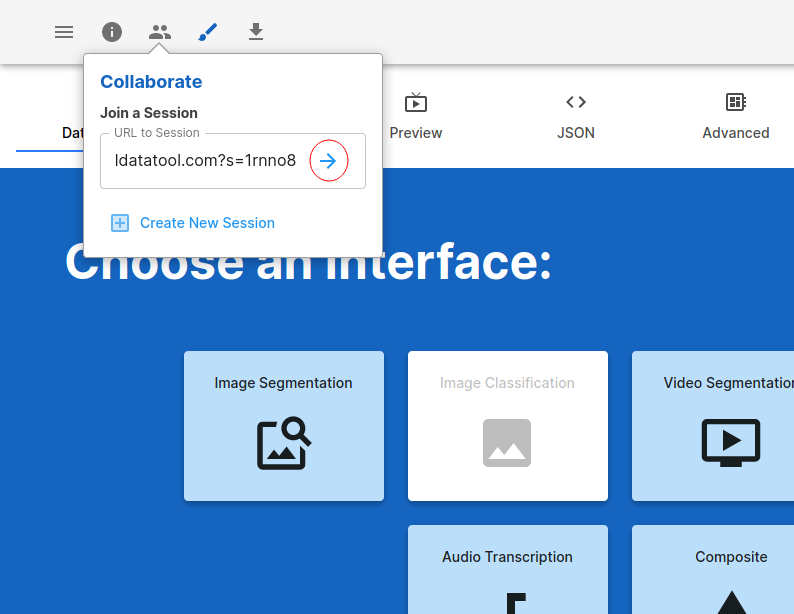794x614 pixels.
Task: Click the arrow to join session
Action: pos(328,161)
